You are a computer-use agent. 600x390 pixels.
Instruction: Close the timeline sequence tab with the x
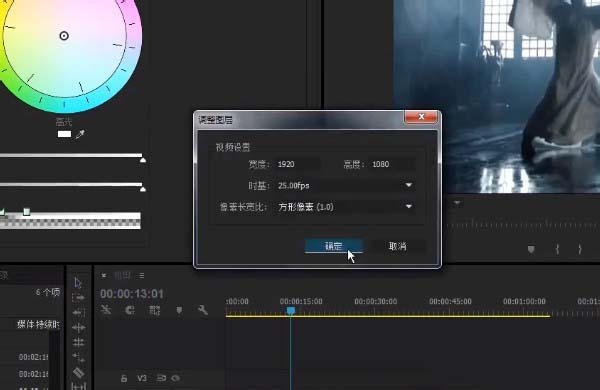click(104, 276)
